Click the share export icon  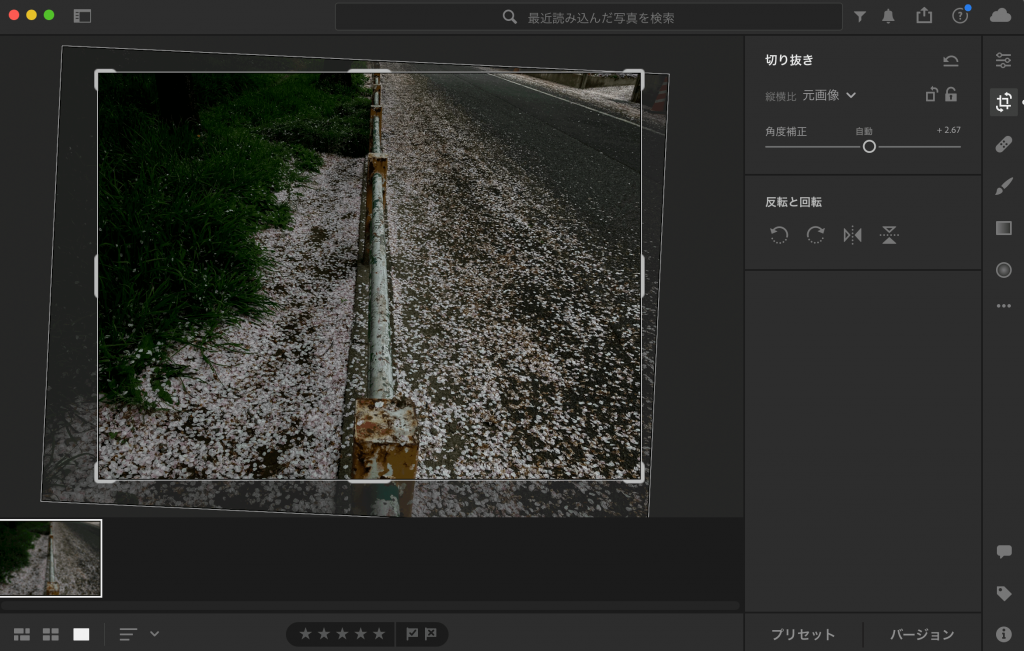point(924,16)
